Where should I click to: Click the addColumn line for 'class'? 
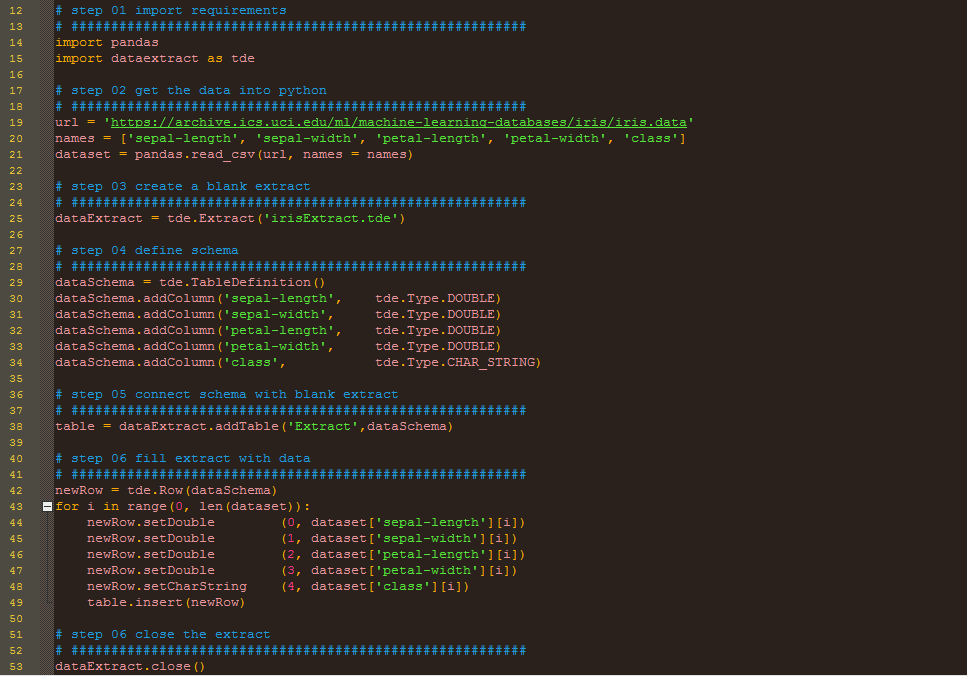click(200, 362)
